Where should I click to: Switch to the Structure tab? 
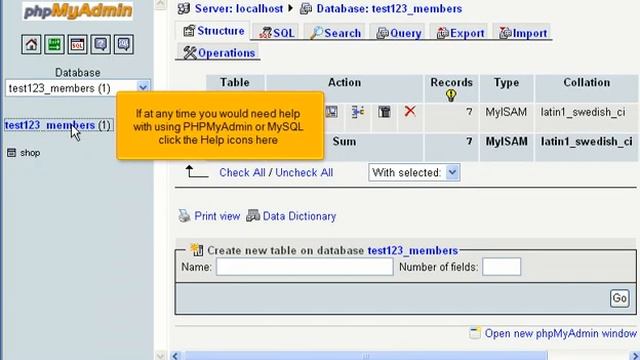(x=213, y=31)
